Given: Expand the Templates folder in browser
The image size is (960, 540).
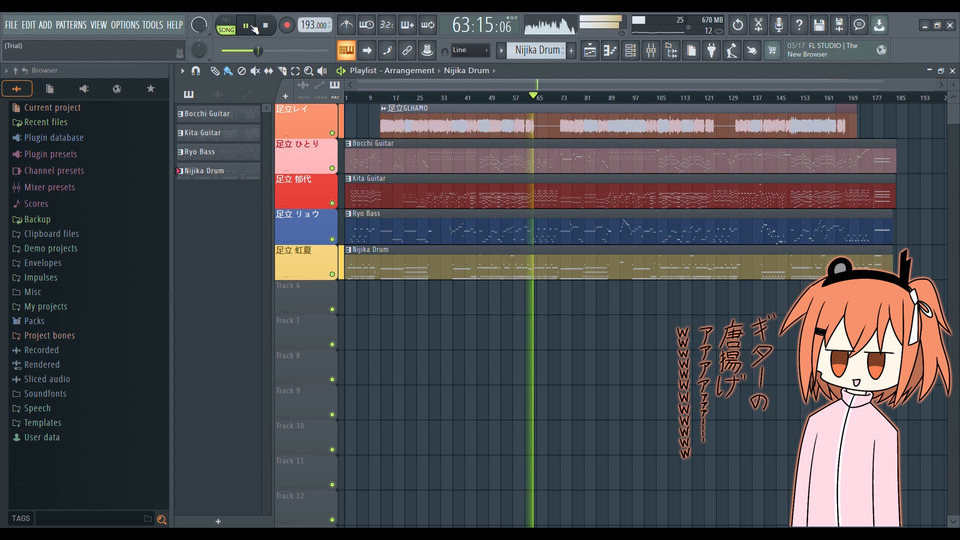Looking at the screenshot, I should 43,423.
